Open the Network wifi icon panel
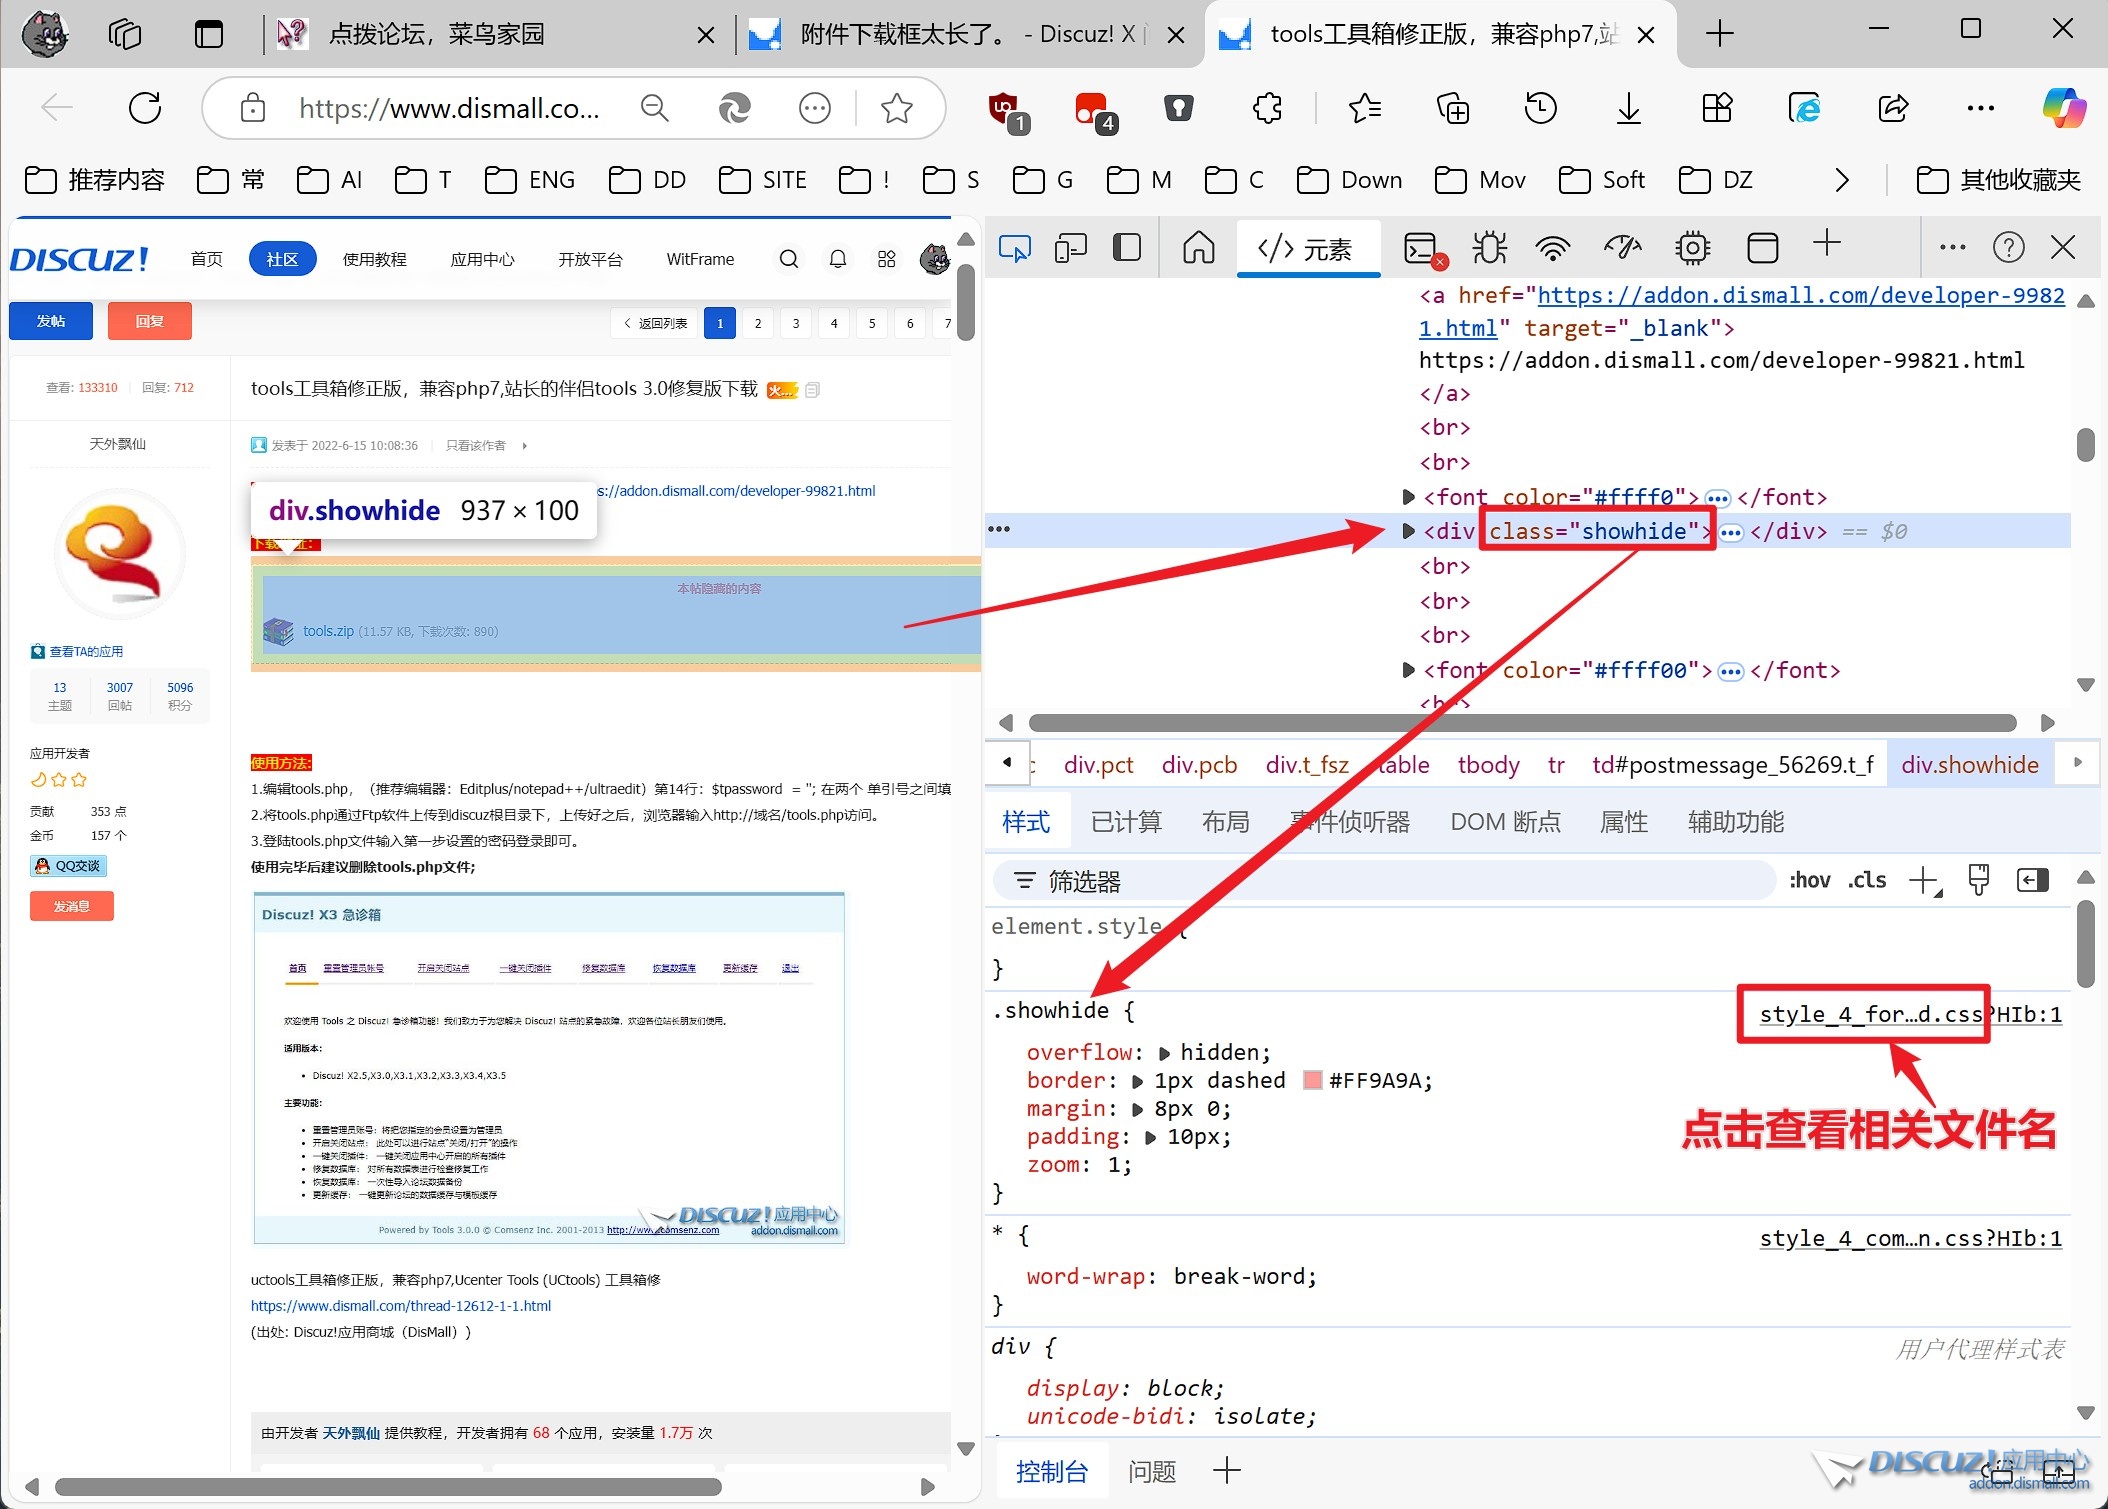2108x1509 pixels. coord(1553,248)
